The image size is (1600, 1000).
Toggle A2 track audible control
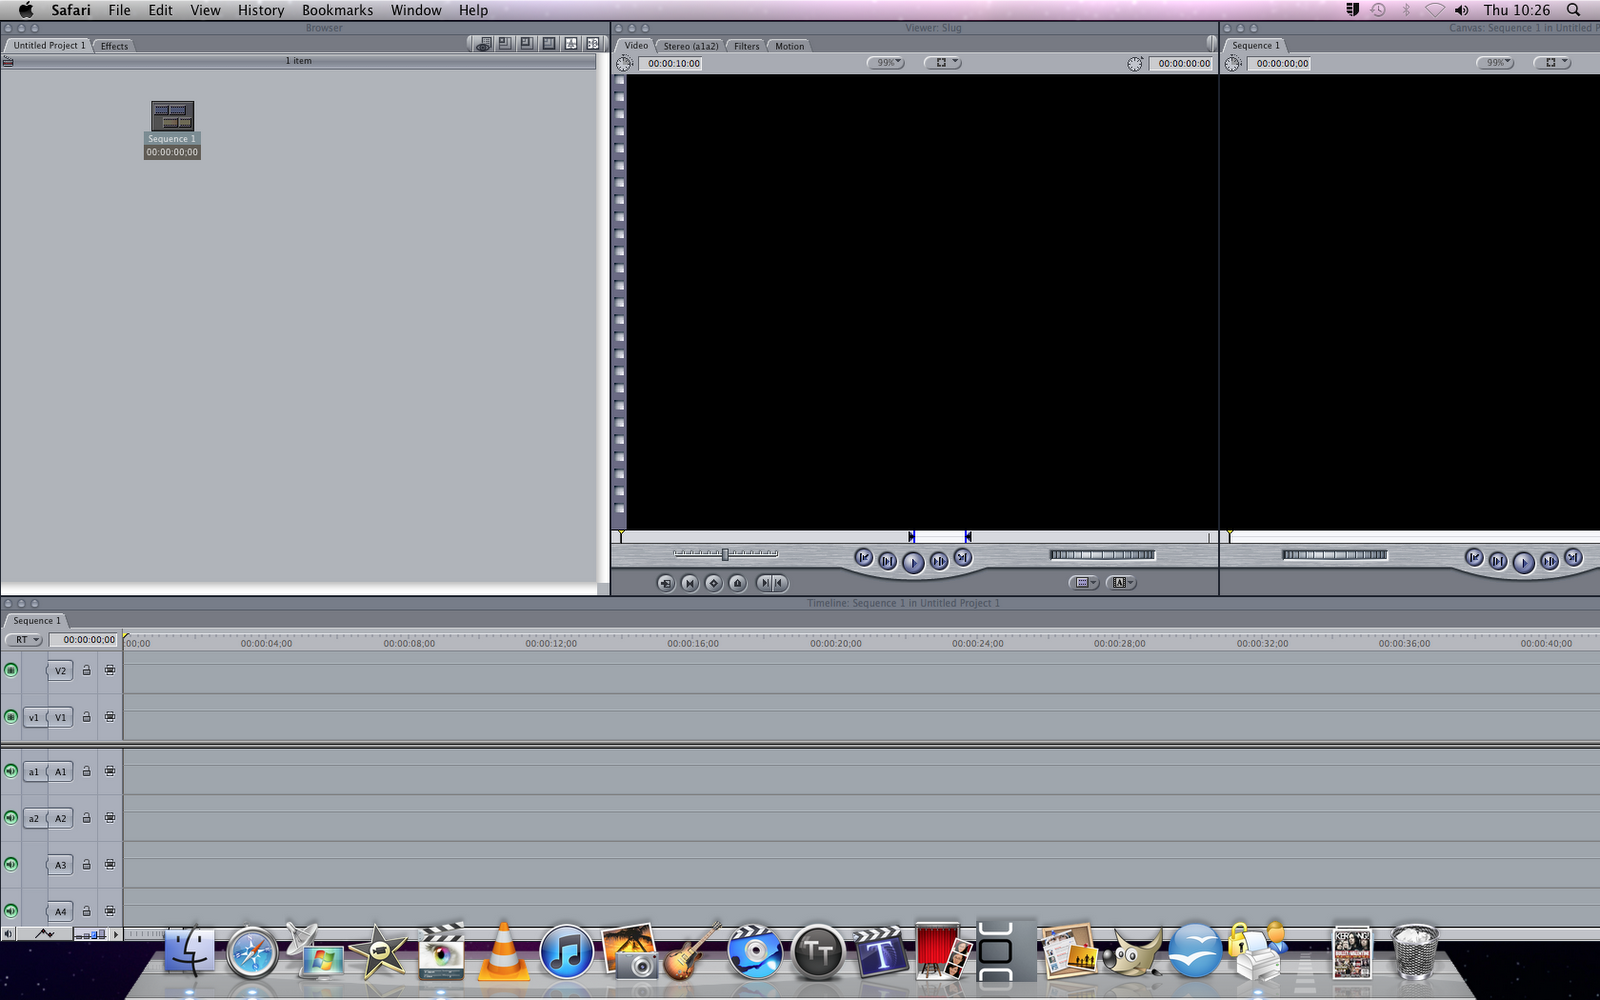point(11,818)
